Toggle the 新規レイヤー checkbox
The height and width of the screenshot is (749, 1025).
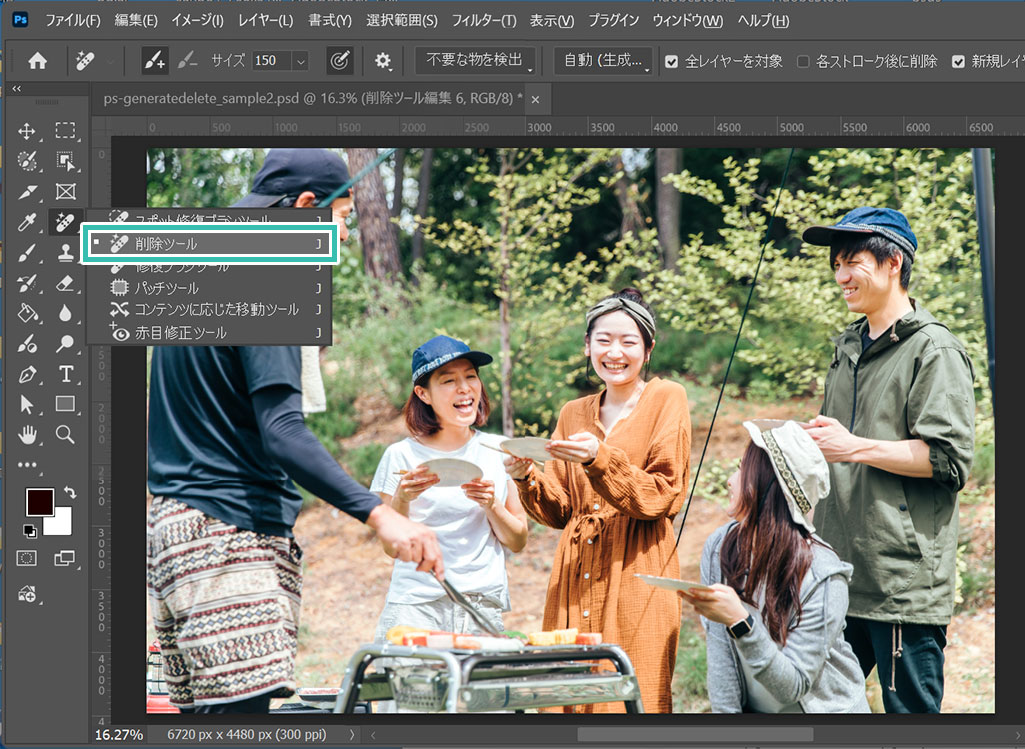958,61
